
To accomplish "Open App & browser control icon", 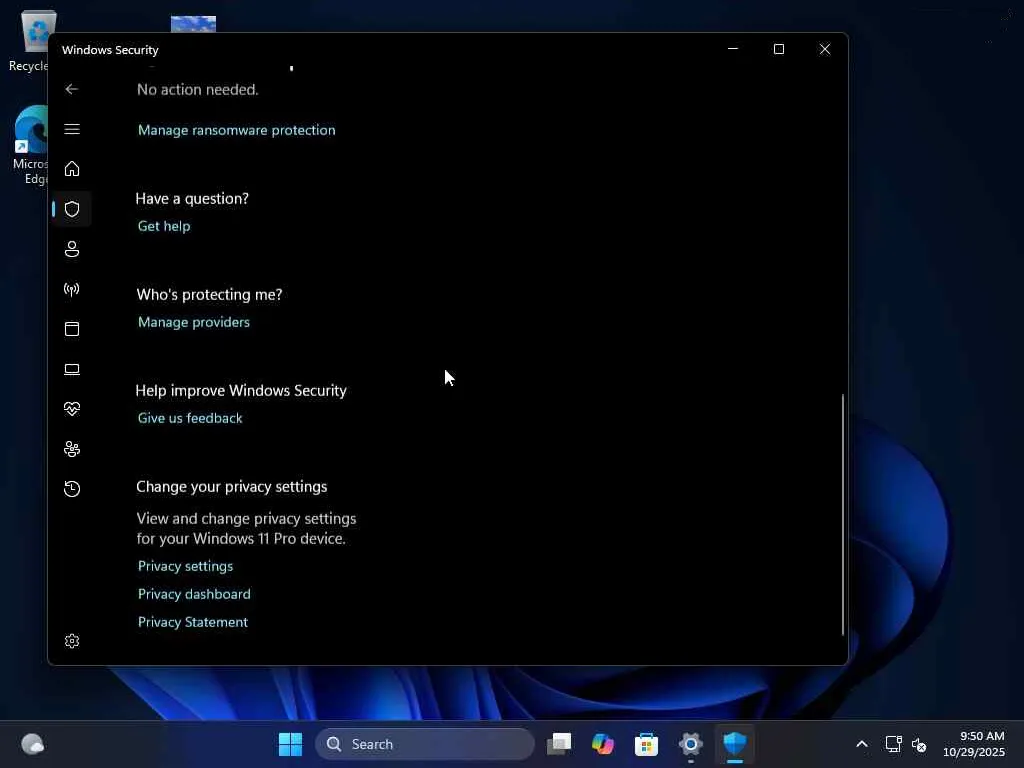I will point(72,328).
